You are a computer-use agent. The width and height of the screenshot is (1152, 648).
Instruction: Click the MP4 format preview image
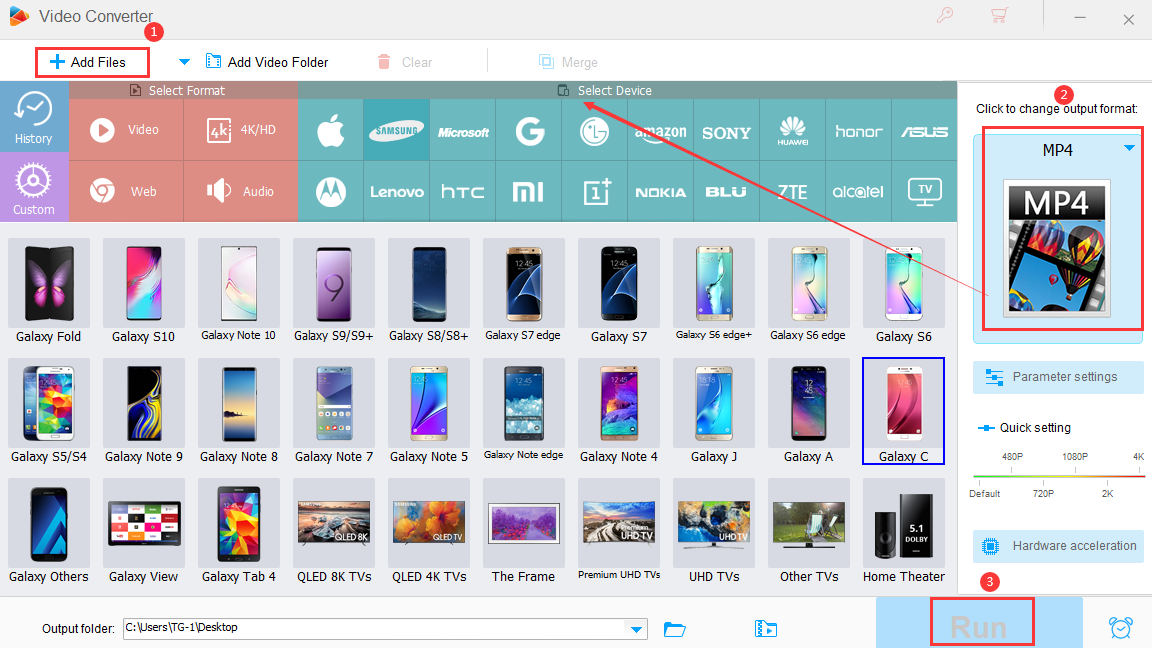click(1057, 248)
